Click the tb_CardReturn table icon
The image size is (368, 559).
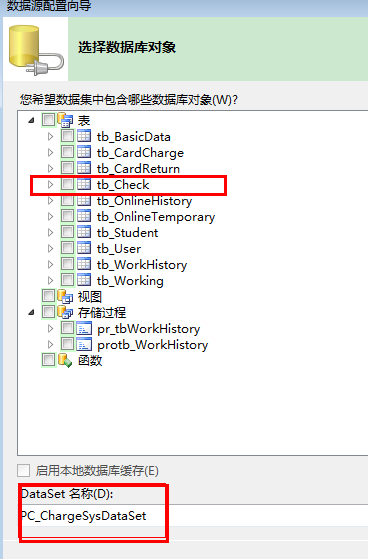84,168
